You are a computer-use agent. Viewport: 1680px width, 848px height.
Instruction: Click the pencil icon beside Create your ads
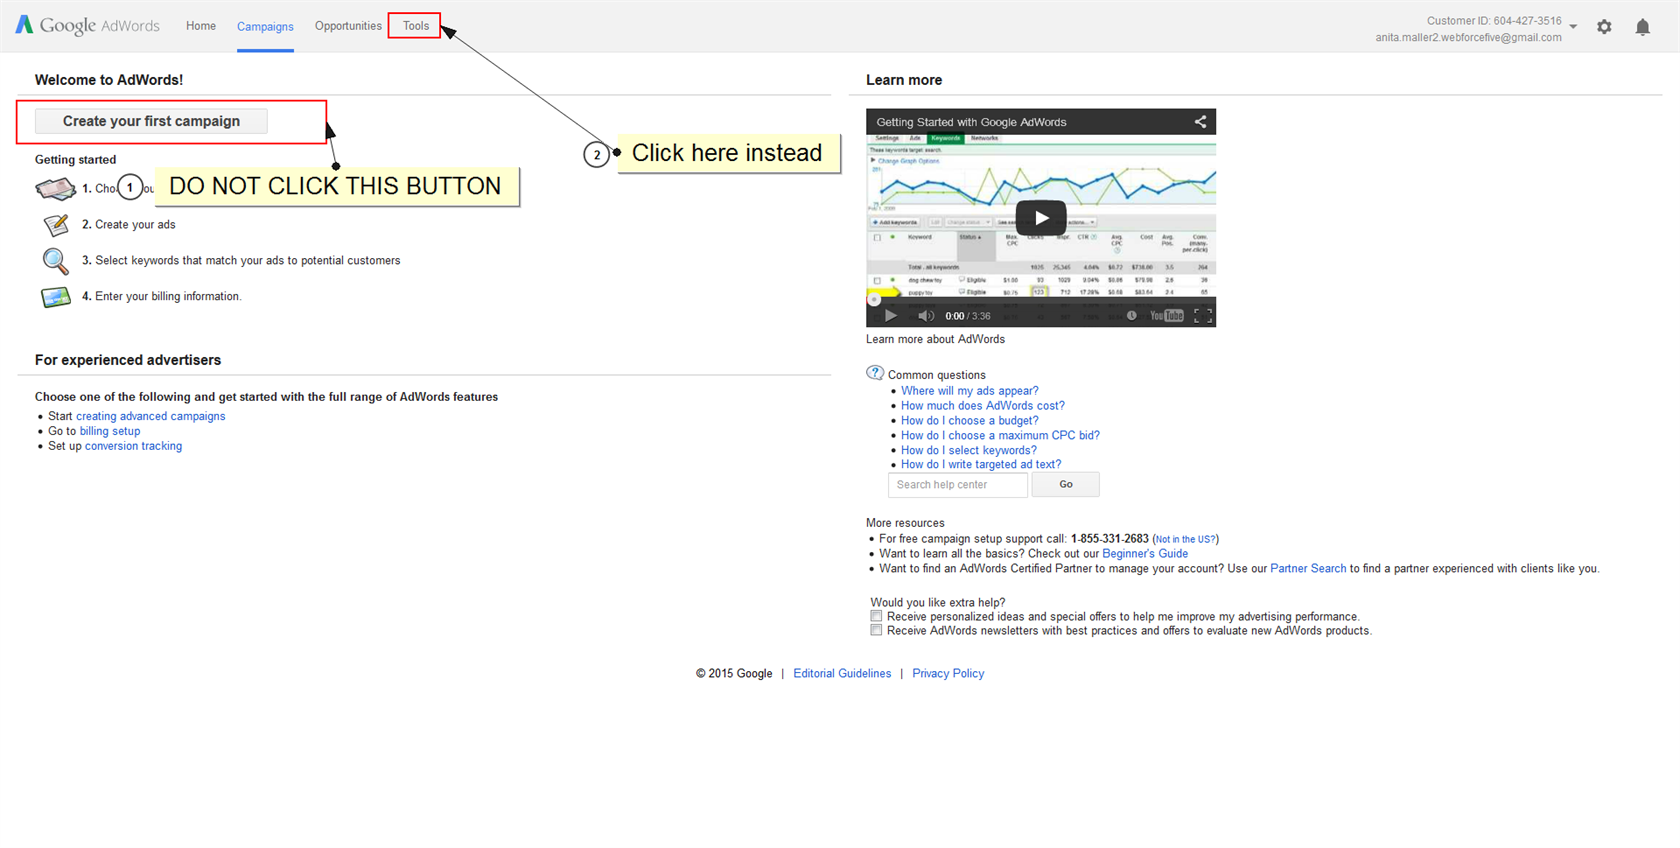(x=56, y=225)
